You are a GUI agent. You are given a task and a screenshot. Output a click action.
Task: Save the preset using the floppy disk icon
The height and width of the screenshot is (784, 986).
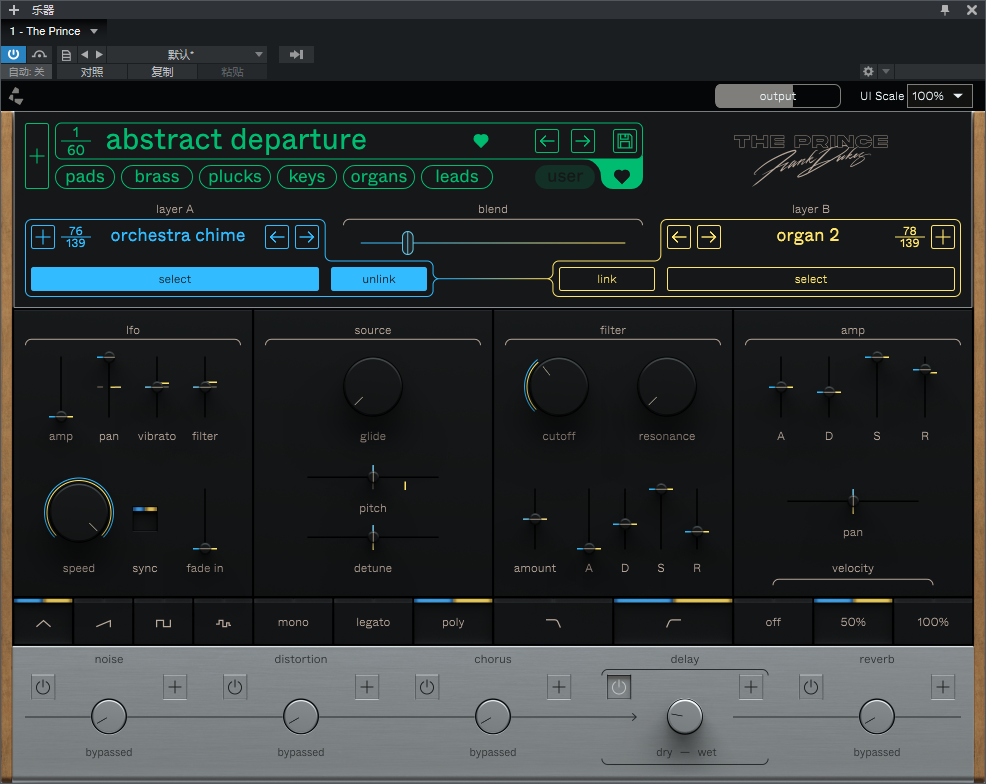pyautogui.click(x=624, y=141)
